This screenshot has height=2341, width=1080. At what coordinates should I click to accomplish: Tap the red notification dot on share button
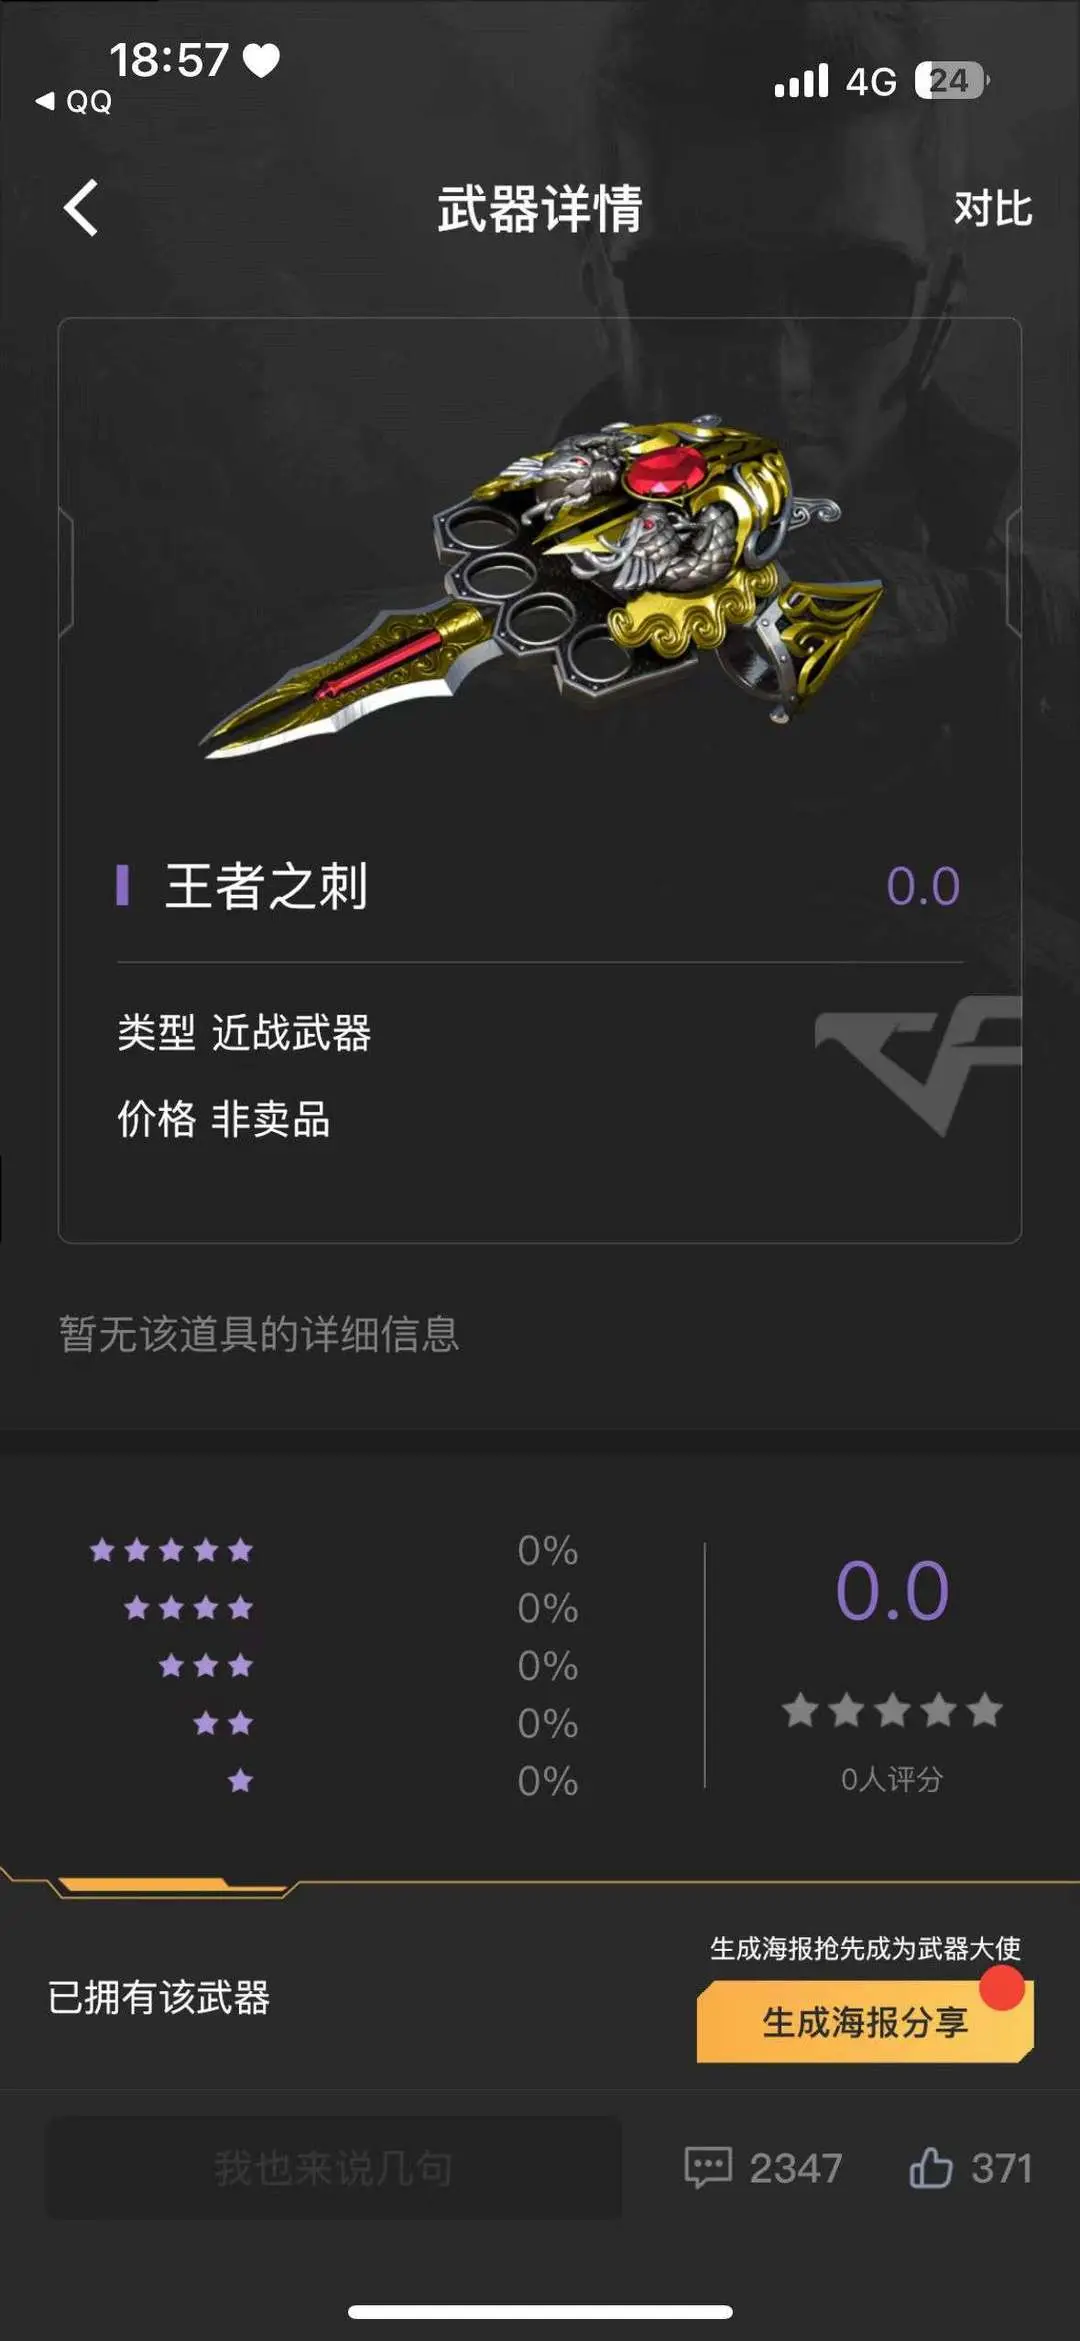[1002, 1987]
